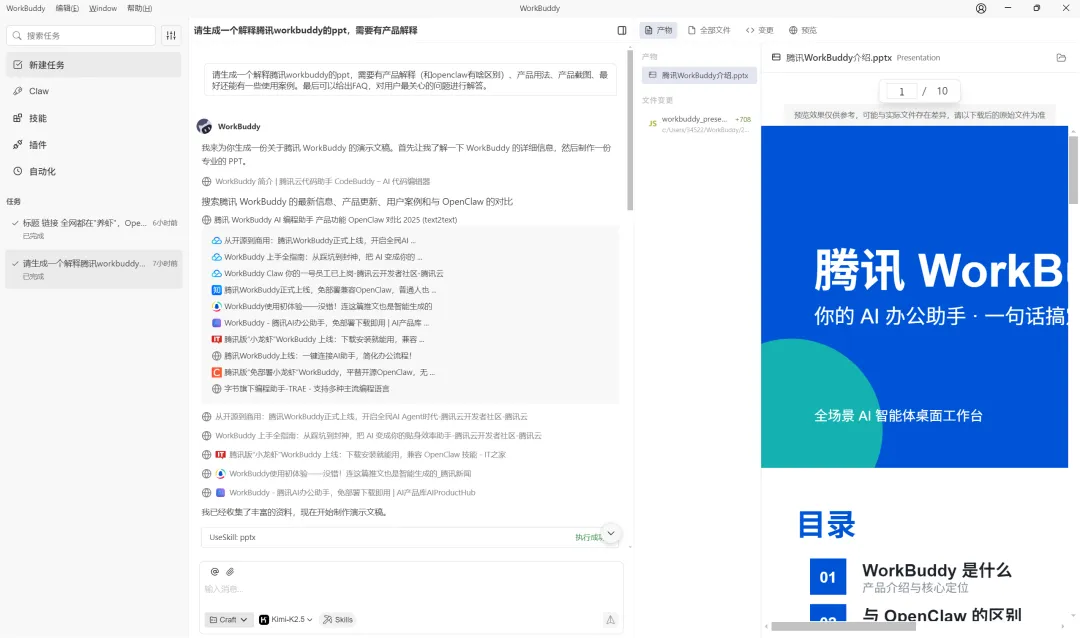The height and width of the screenshot is (638, 1080).
Task: Open the 编辑 menu
Action: click(67, 8)
